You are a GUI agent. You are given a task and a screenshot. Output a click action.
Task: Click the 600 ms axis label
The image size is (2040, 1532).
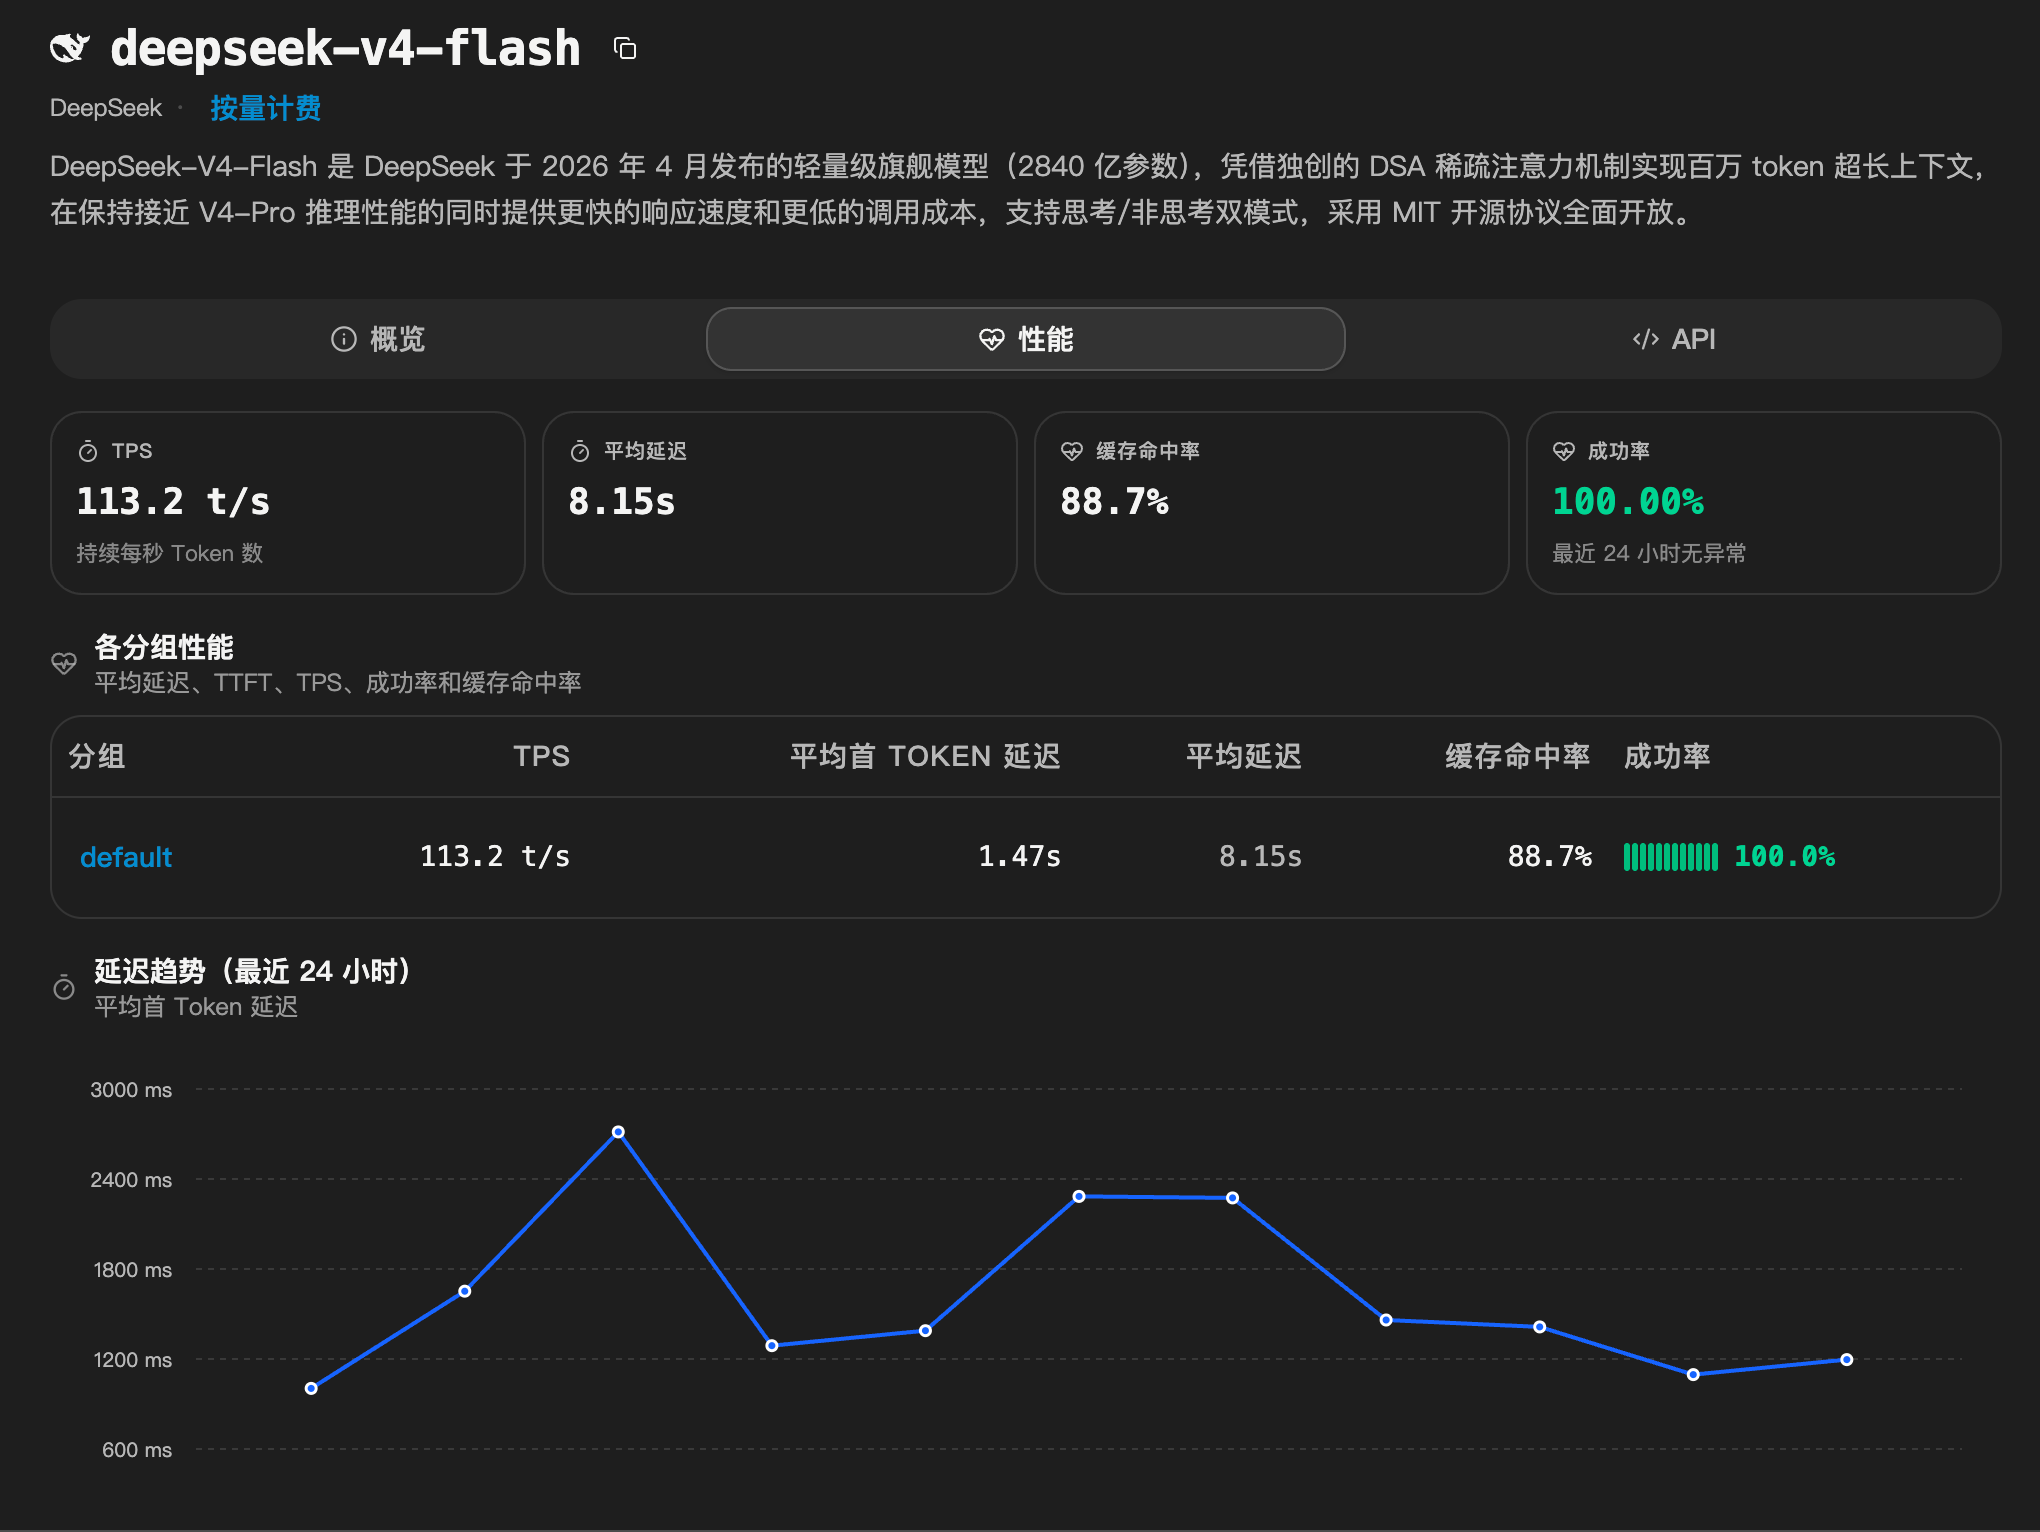click(137, 1449)
